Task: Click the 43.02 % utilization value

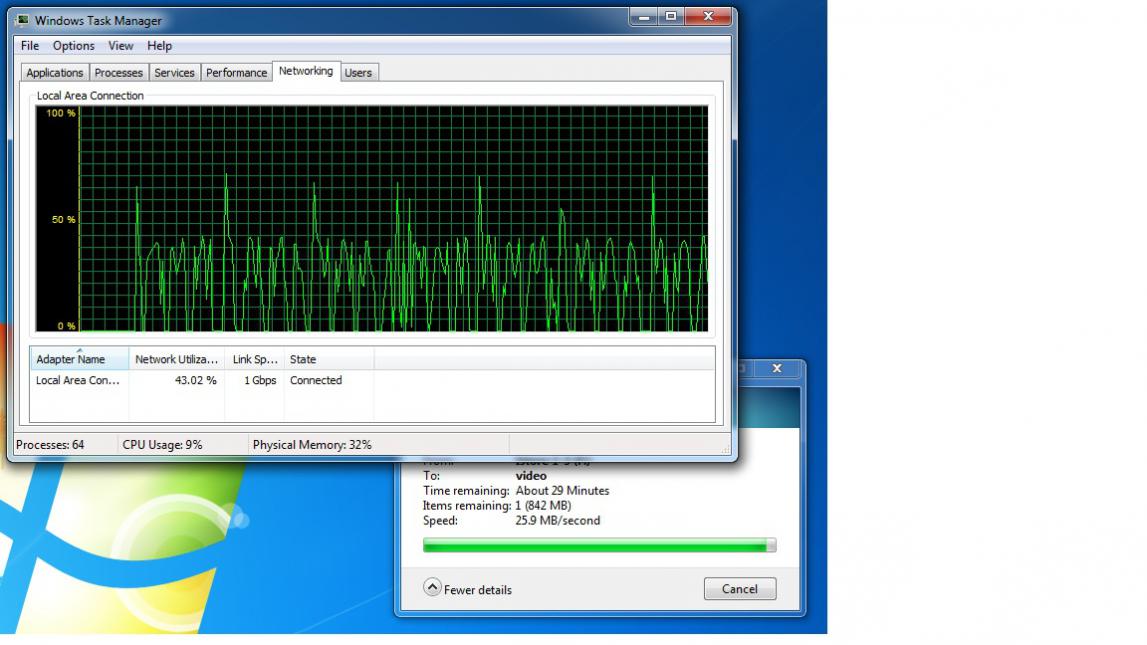Action: 195,380
